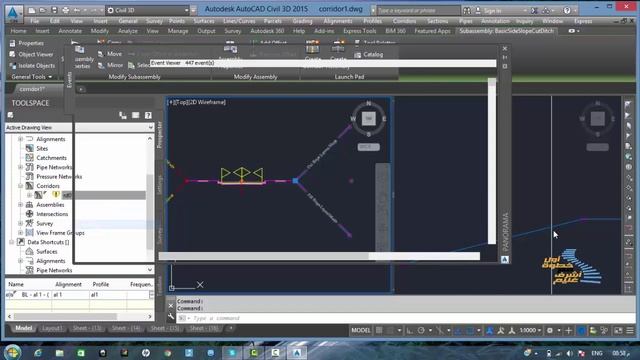Click the command line input field

[x=406, y=318]
